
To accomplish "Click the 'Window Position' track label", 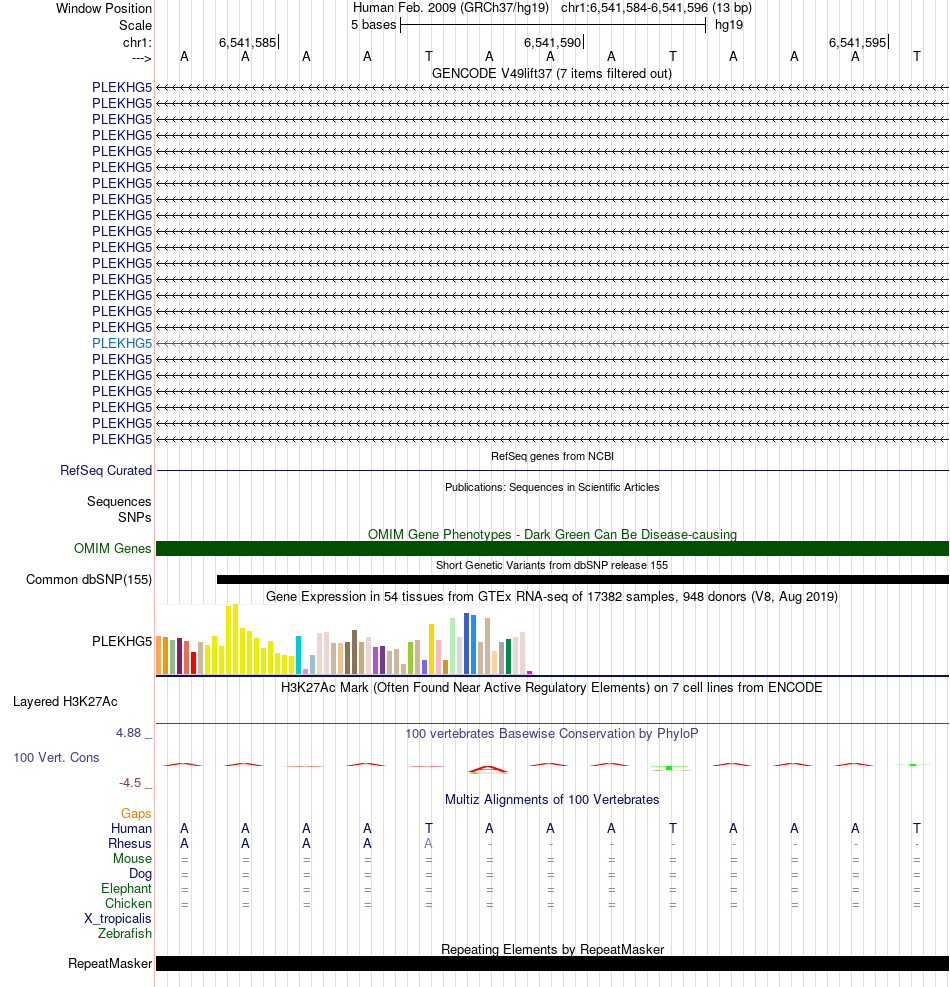I will pyautogui.click(x=104, y=8).
